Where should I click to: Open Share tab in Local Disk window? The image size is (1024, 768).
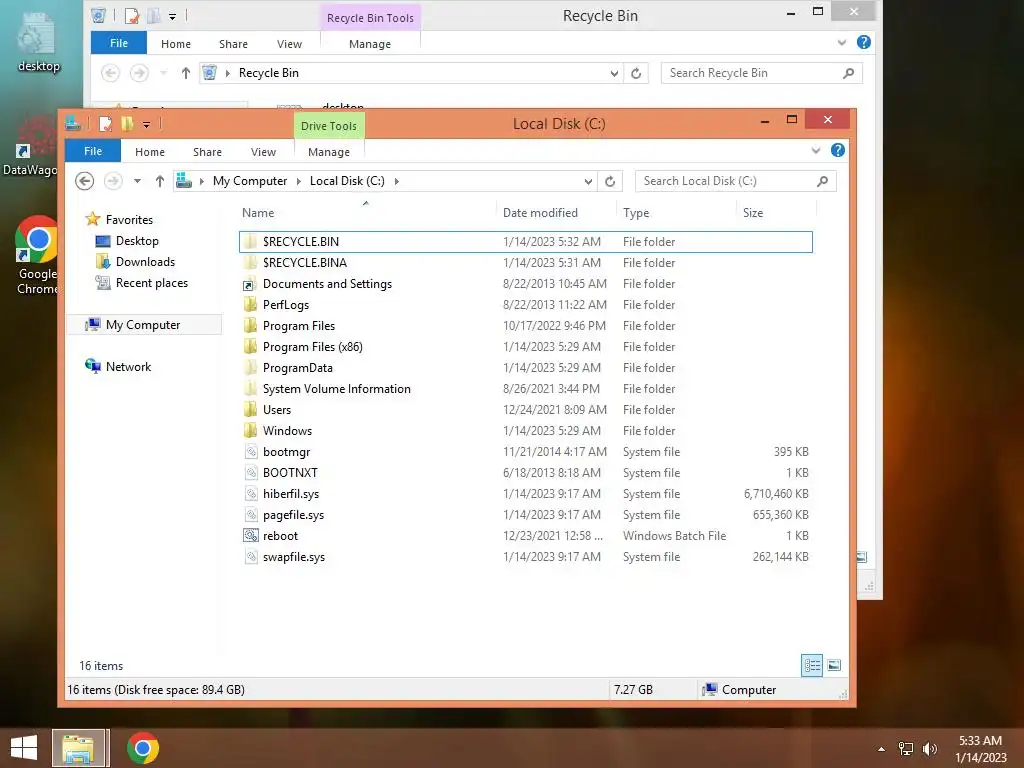(x=207, y=152)
